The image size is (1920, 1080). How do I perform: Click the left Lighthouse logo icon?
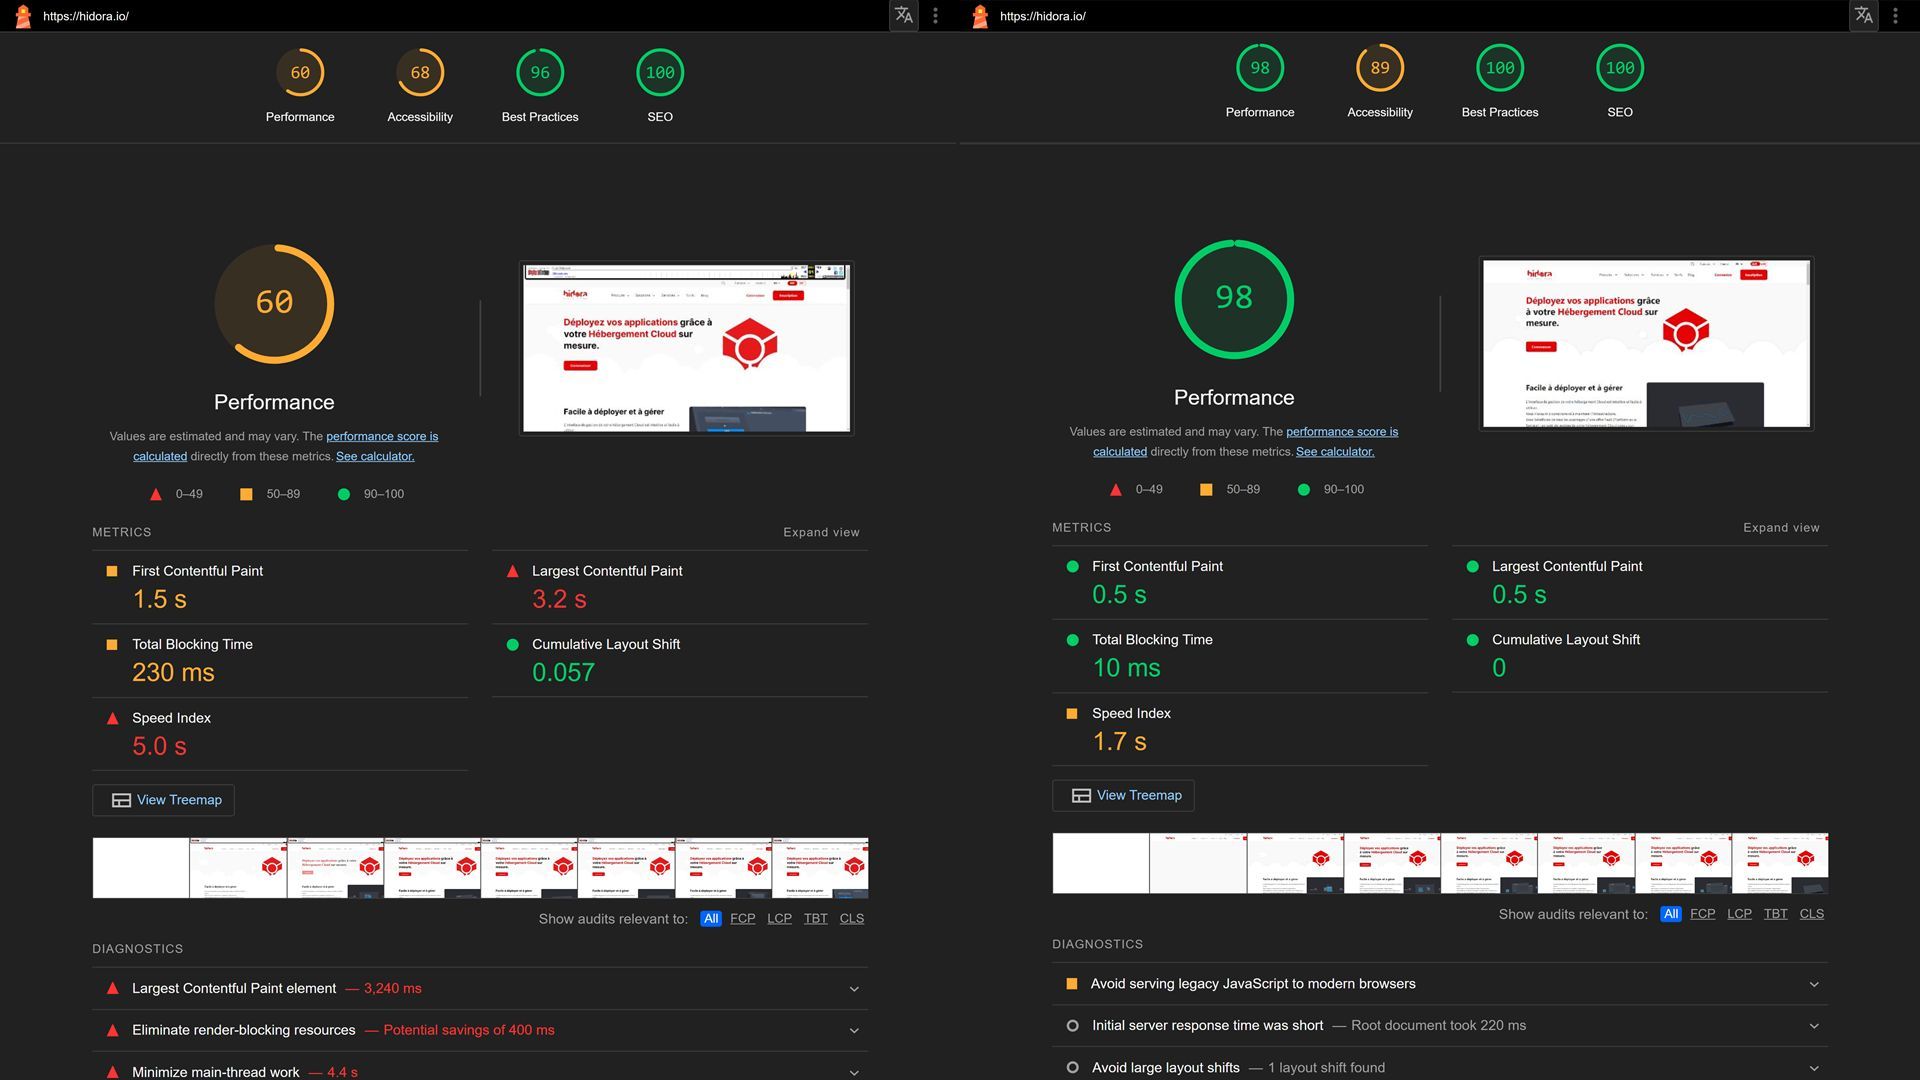(x=23, y=16)
